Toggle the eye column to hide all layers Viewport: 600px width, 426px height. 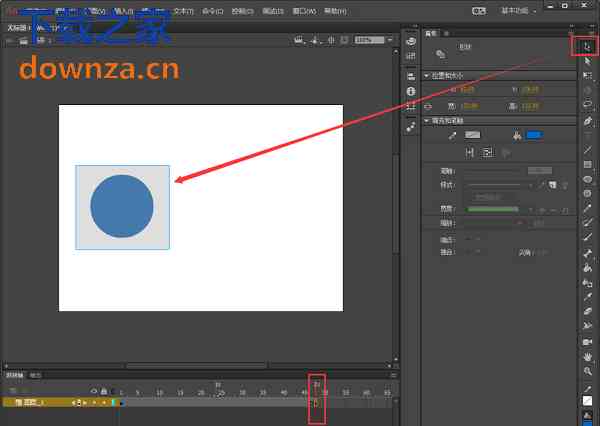pyautogui.click(x=94, y=392)
